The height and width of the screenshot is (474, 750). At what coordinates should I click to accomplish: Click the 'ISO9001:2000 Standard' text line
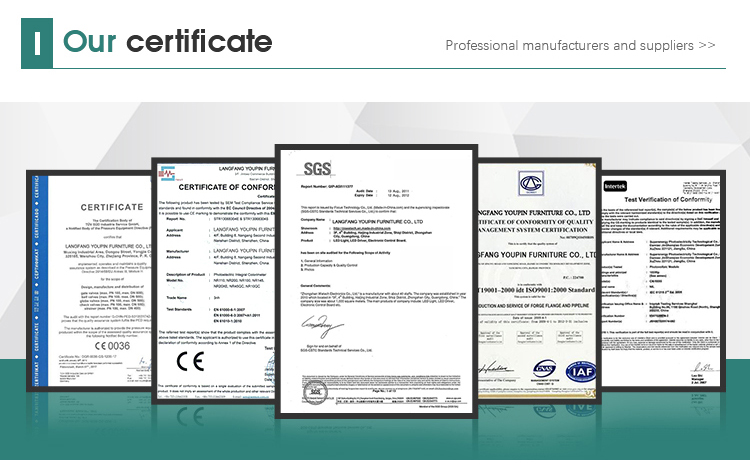[537, 290]
